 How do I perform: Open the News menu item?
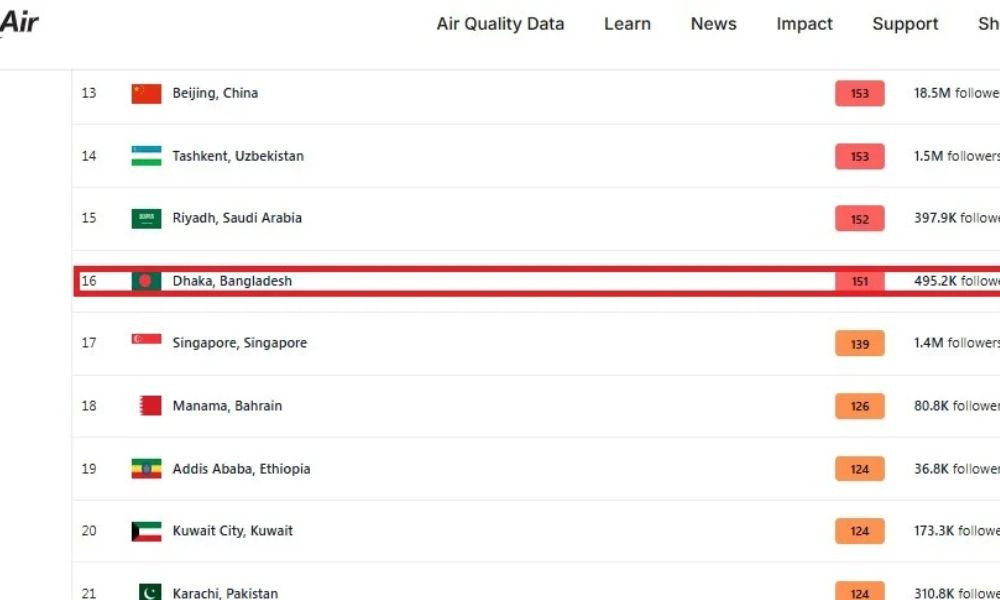[x=714, y=24]
